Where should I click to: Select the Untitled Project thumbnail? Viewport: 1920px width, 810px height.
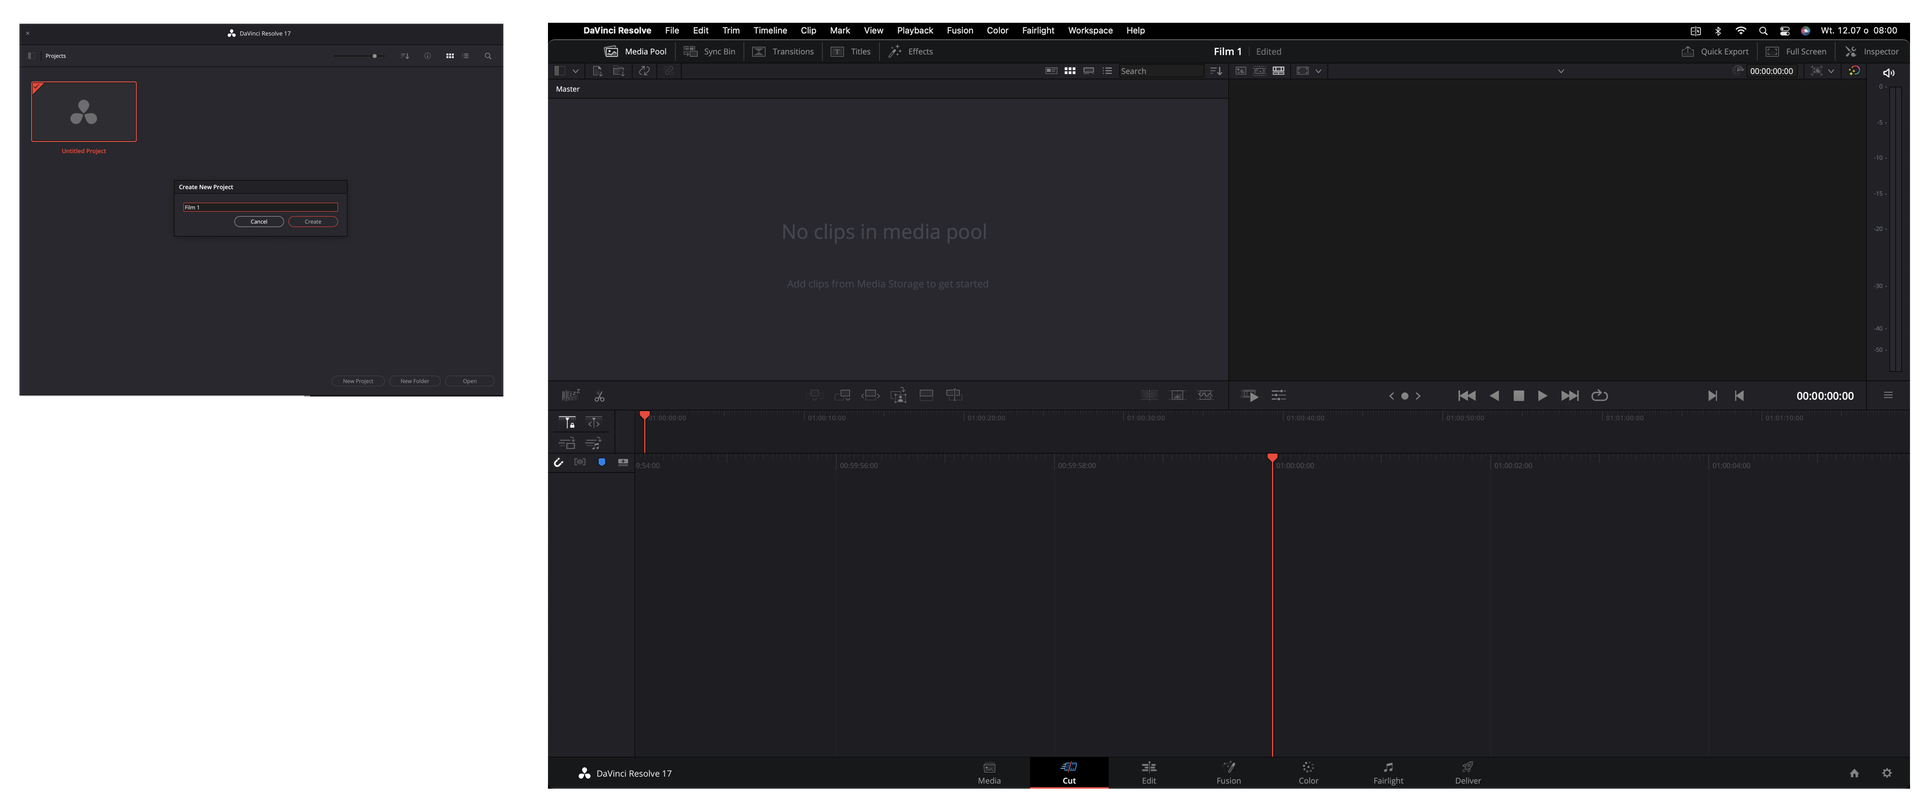point(84,111)
